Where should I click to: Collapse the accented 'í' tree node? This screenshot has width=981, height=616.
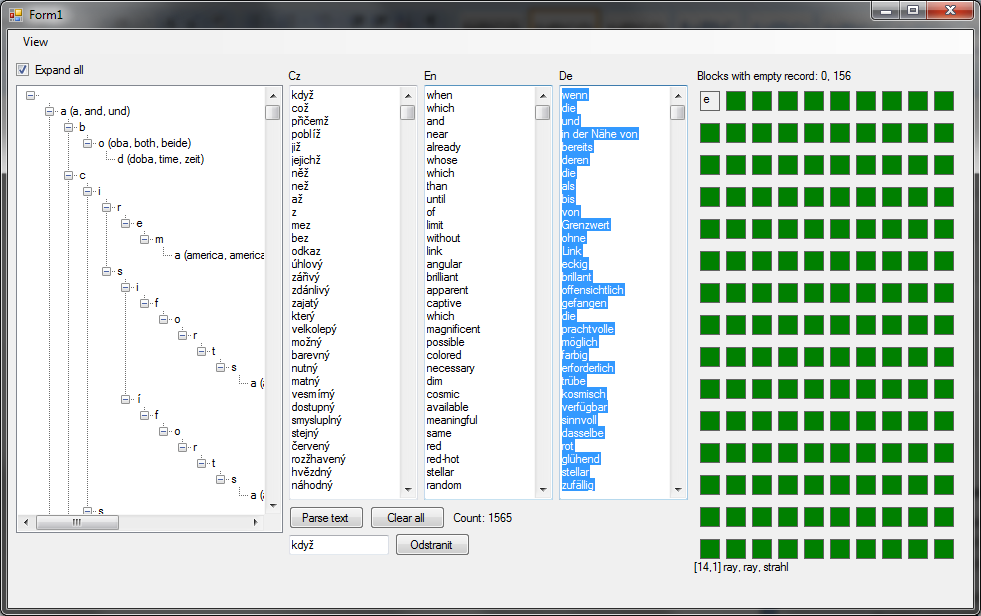coord(125,399)
